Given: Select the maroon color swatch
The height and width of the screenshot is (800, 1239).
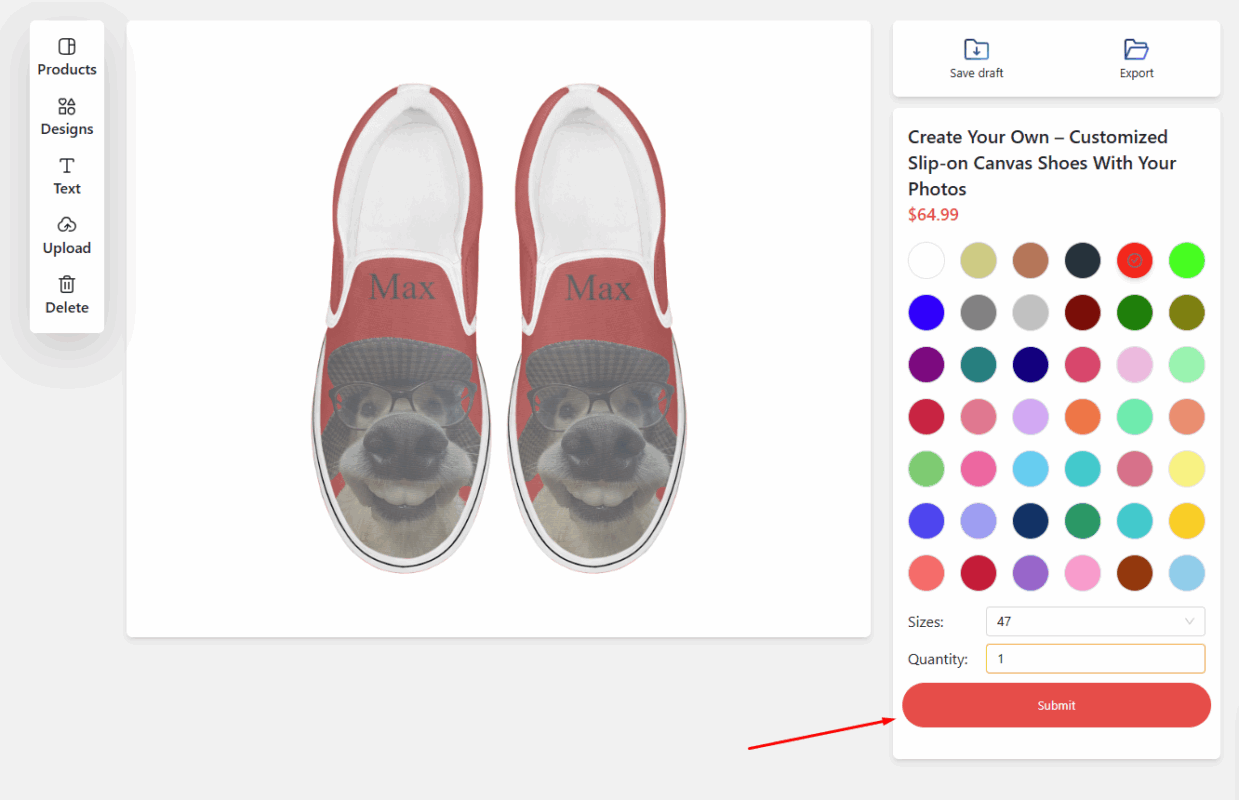Looking at the screenshot, I should (1082, 313).
